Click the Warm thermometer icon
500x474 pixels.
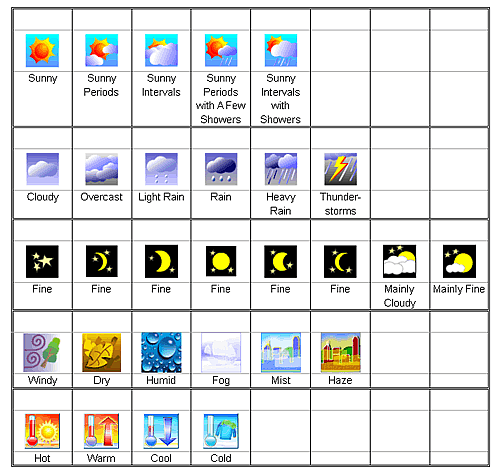pyautogui.click(x=101, y=431)
